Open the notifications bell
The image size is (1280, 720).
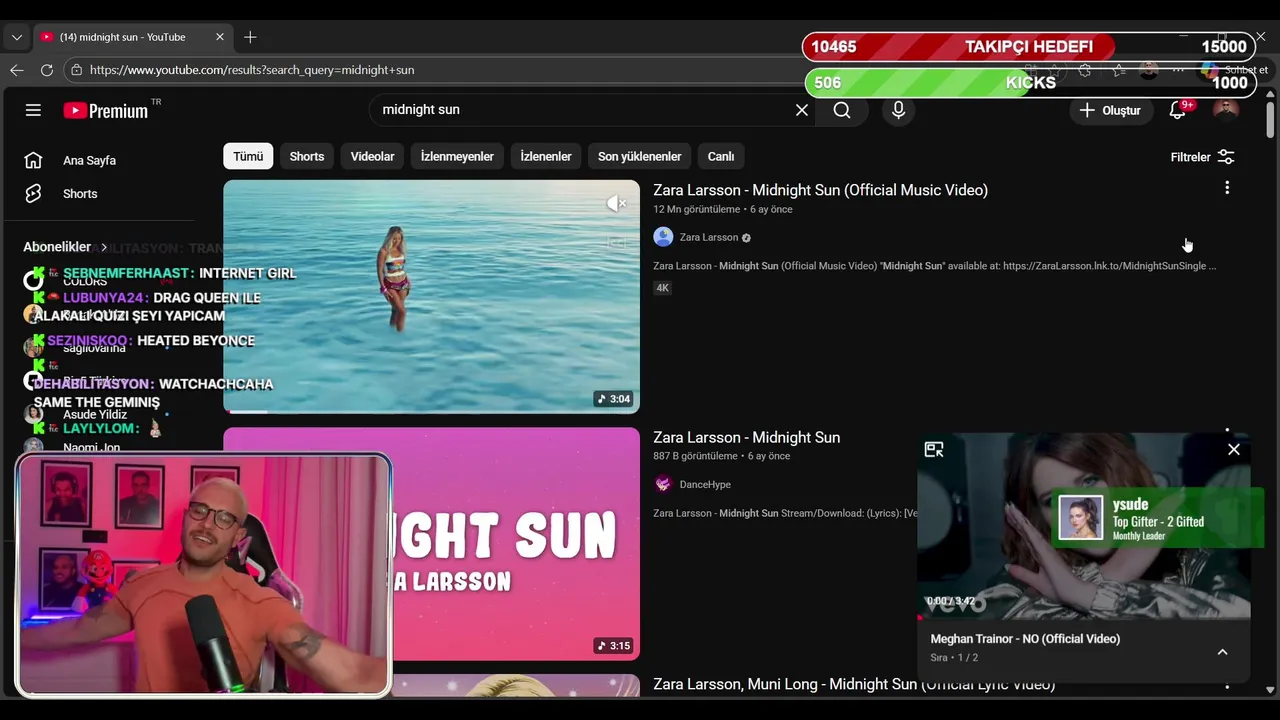pyautogui.click(x=1178, y=110)
